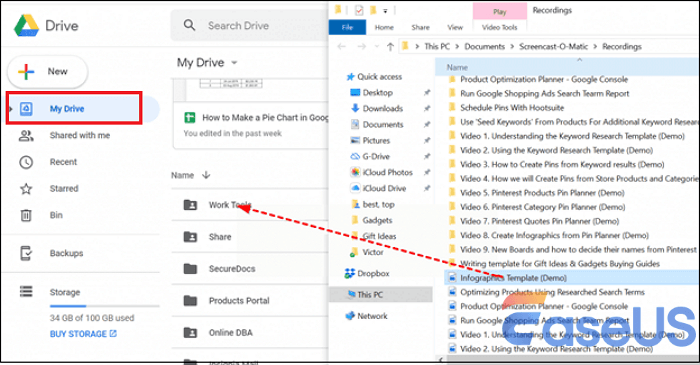The image size is (700, 365).
Task: Open the Online DBA folder
Action: coord(250,333)
